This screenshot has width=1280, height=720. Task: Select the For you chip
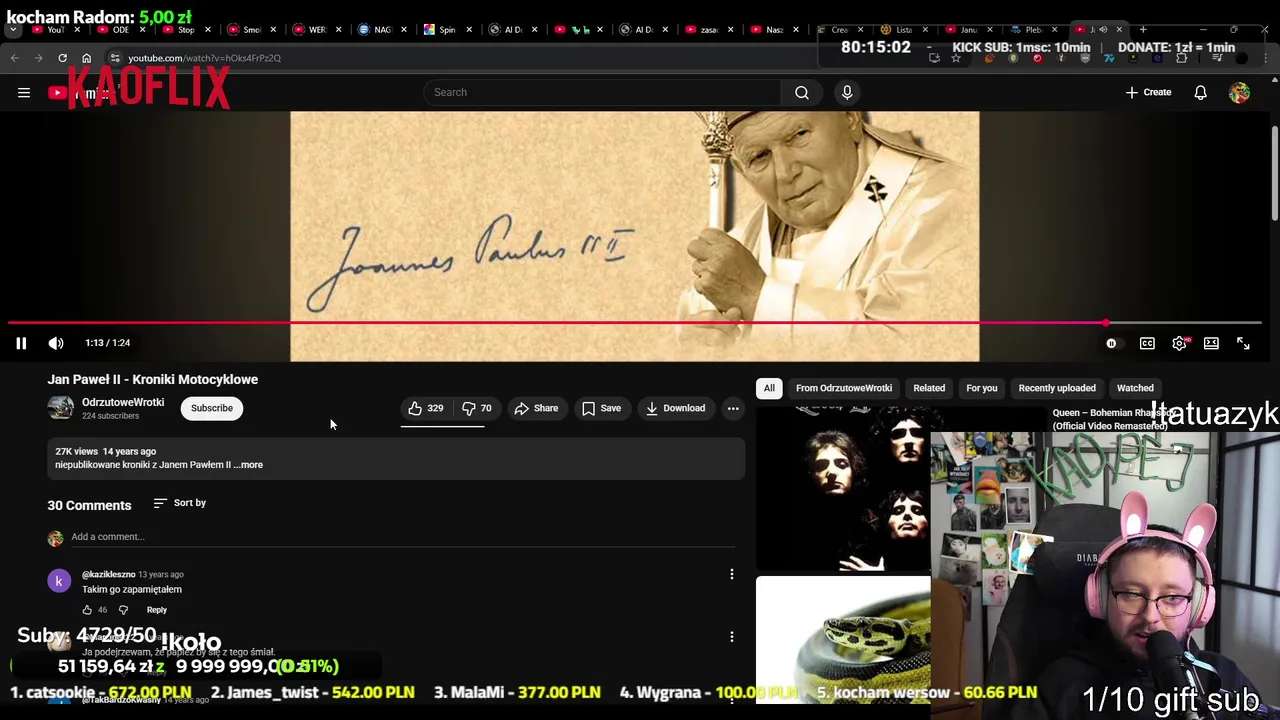982,388
